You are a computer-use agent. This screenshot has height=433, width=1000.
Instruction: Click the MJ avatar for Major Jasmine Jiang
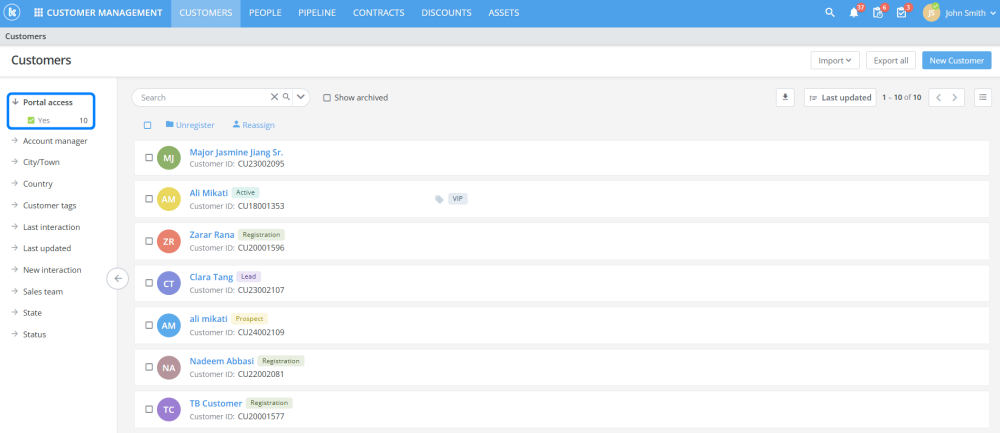[x=168, y=158]
